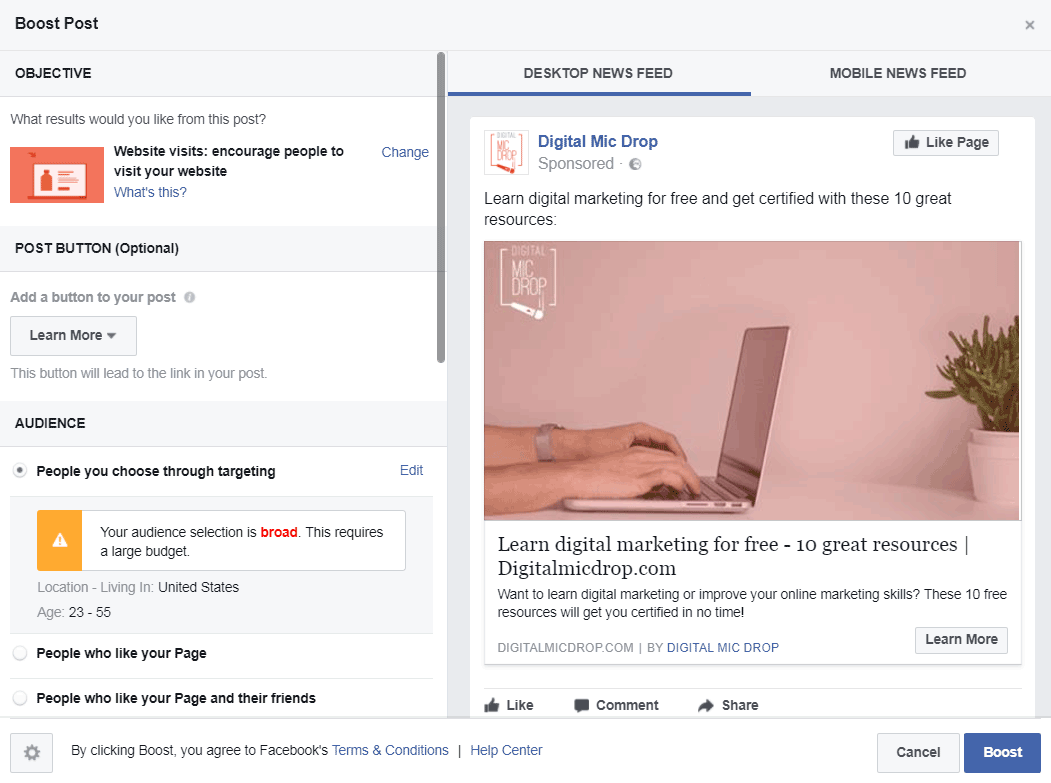Viewport: 1051px width, 783px height.
Task: Click the Digital Mic Drop page profile logo
Action: [506, 152]
